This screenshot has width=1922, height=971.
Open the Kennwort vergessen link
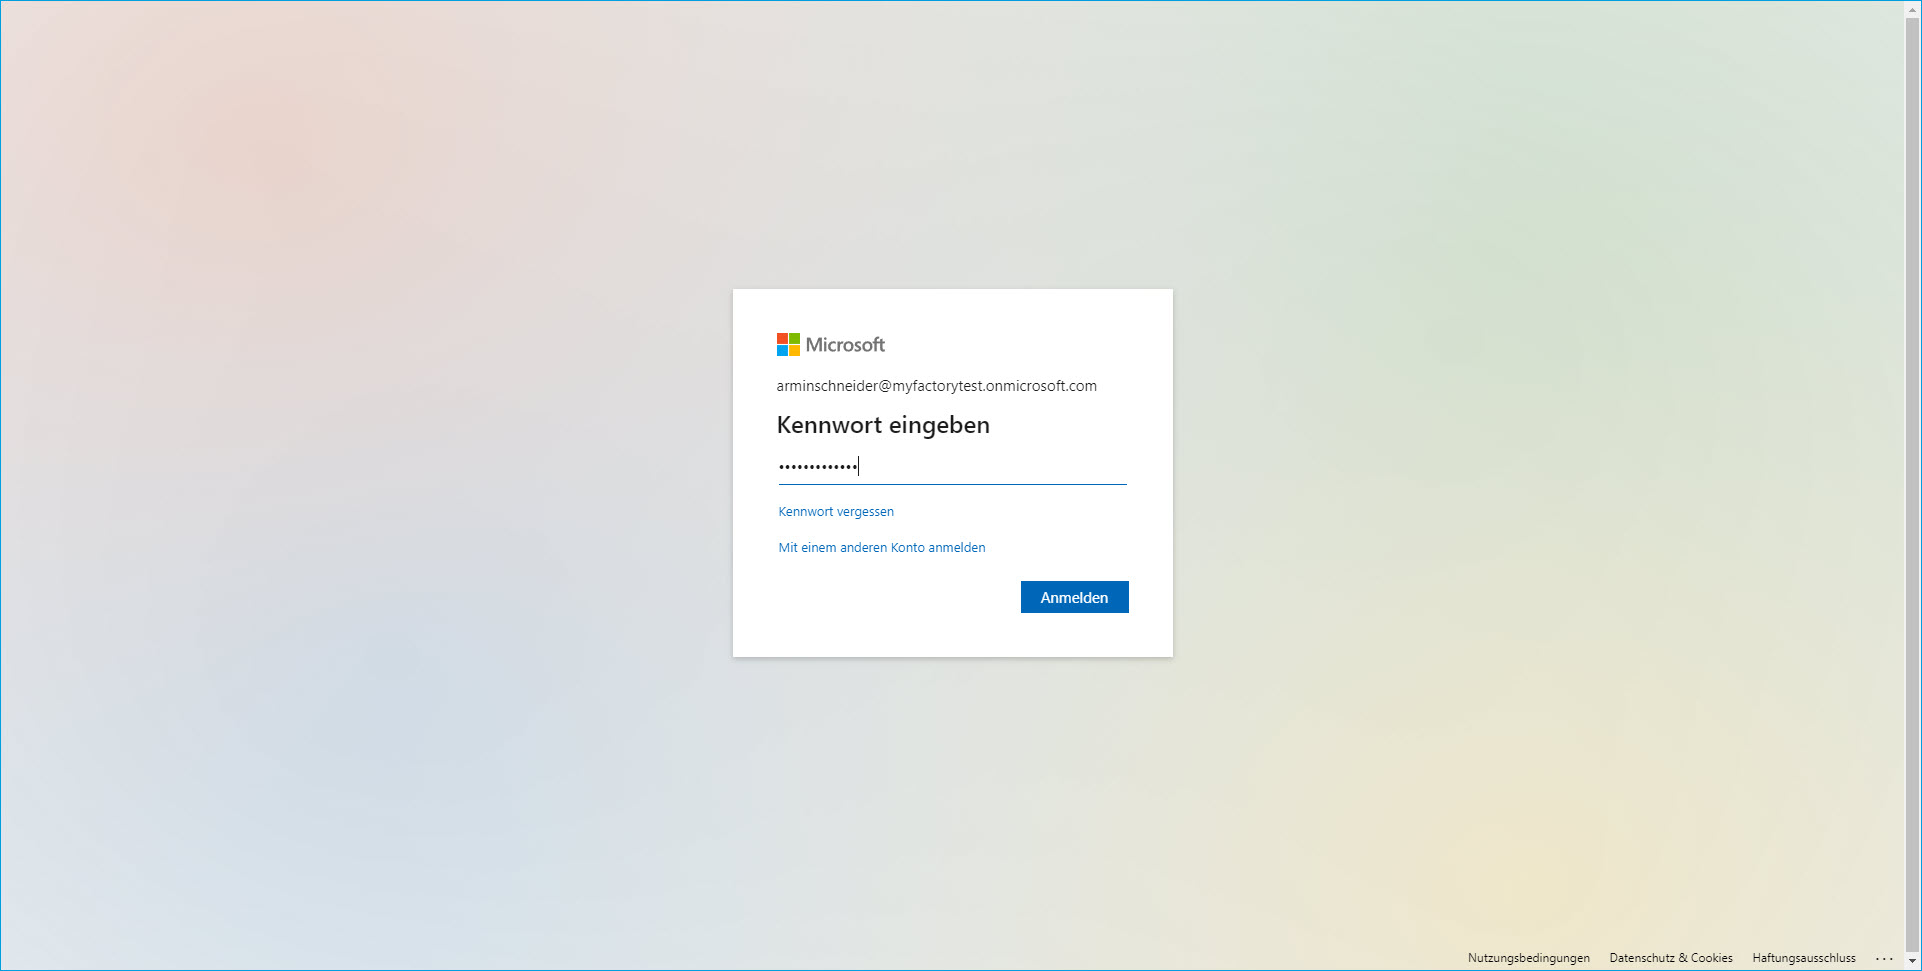point(836,511)
